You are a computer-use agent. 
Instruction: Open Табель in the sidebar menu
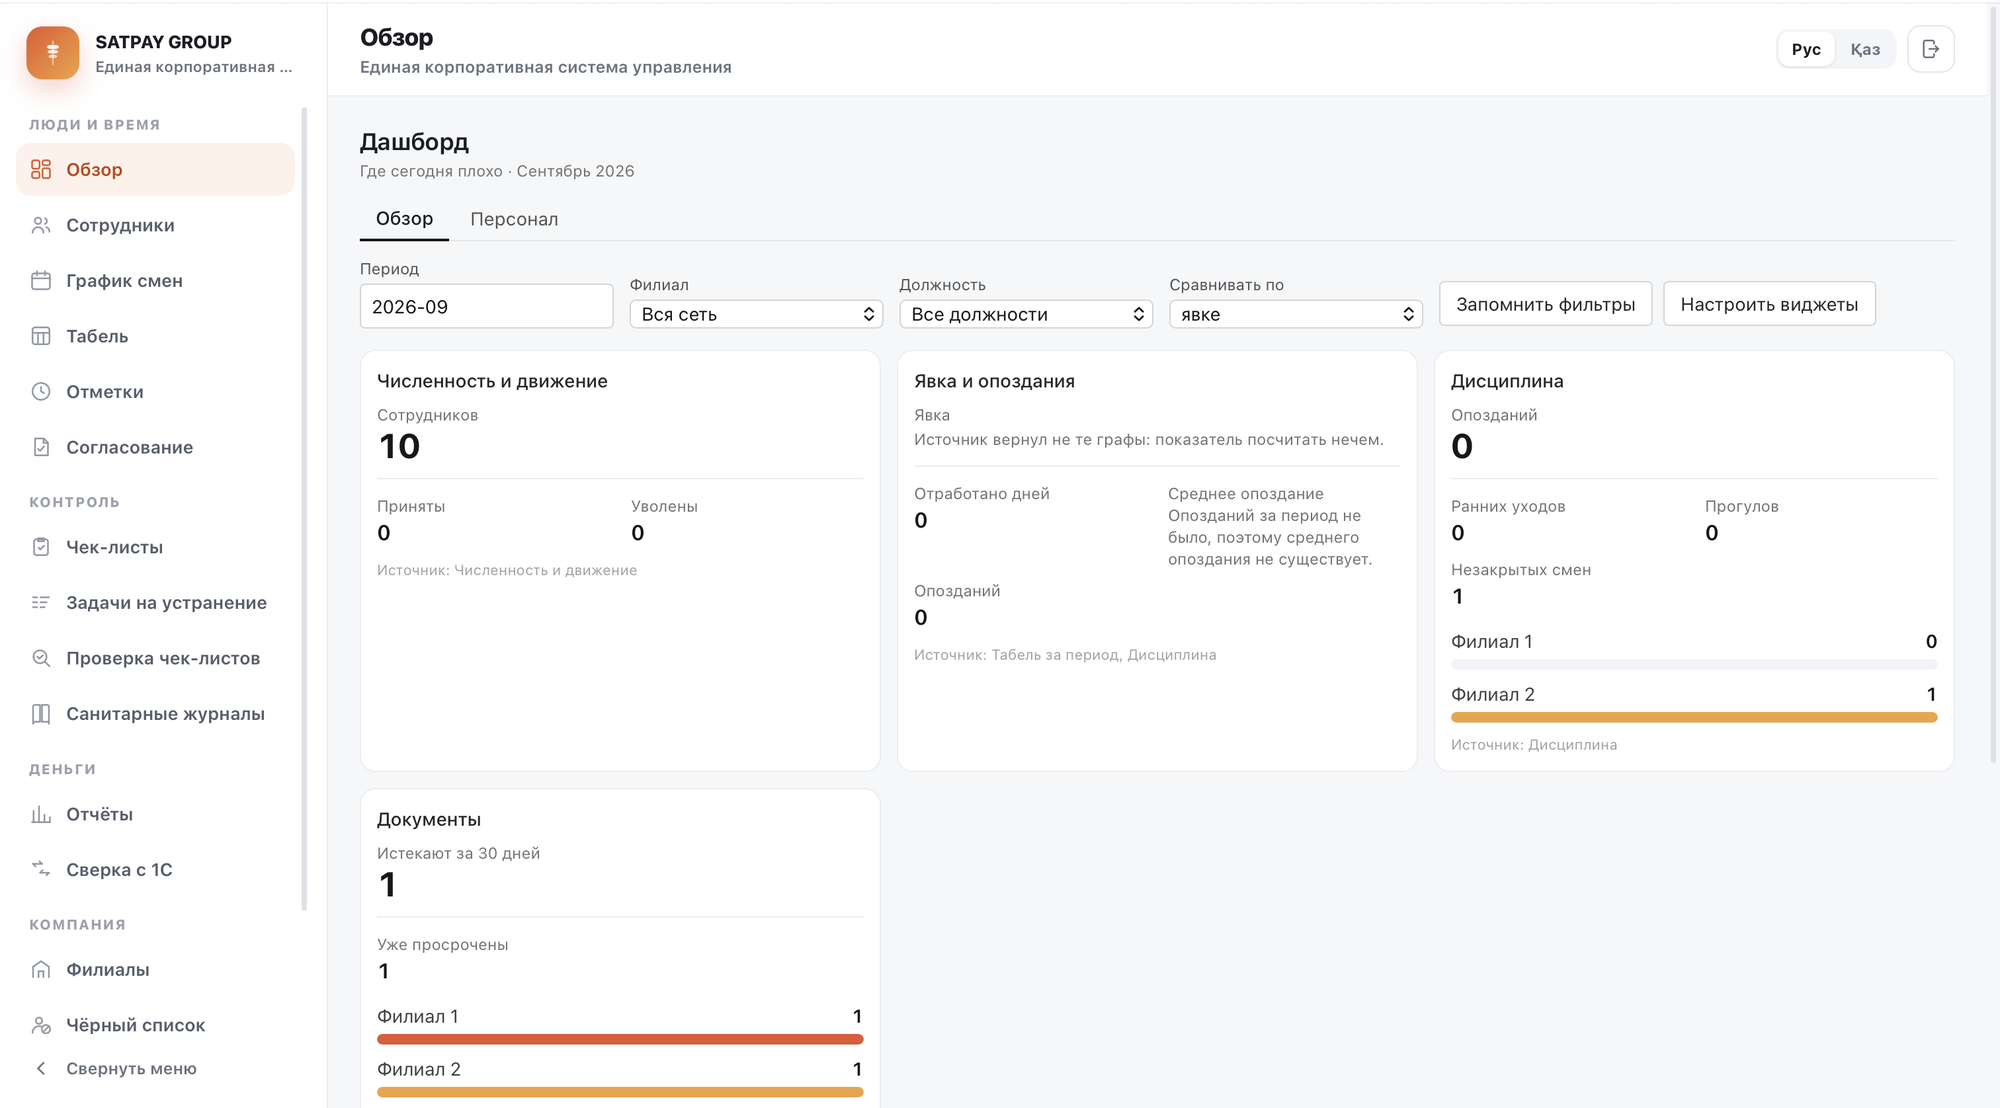pos(155,336)
